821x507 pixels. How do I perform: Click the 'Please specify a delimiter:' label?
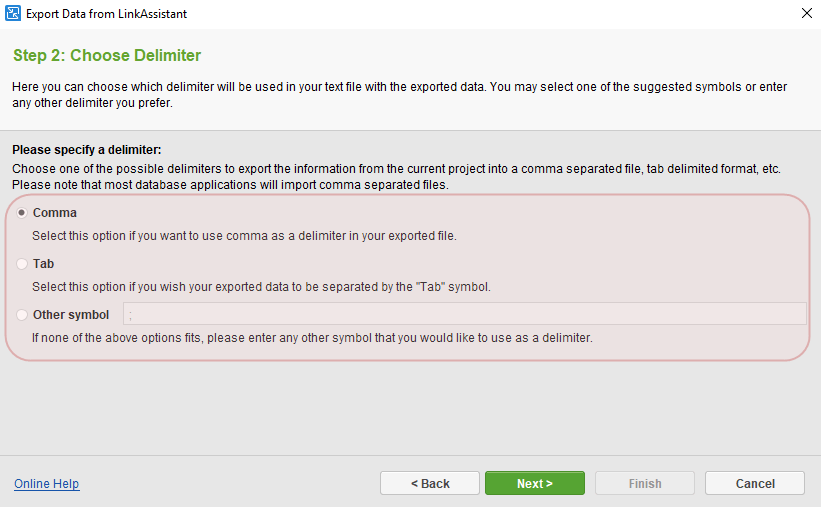[87, 150]
